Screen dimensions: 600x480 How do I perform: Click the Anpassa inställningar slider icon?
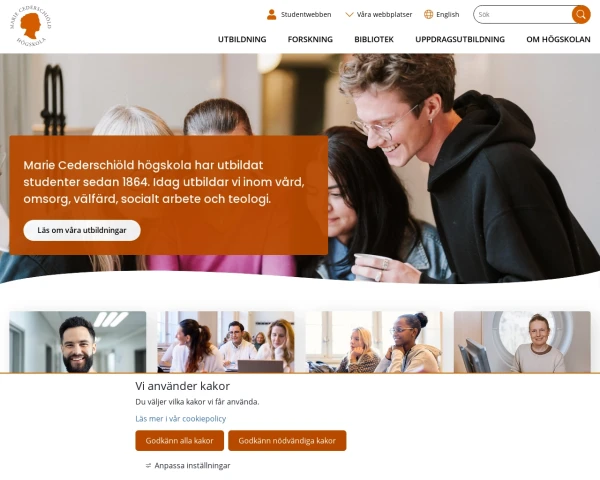pyautogui.click(x=148, y=466)
